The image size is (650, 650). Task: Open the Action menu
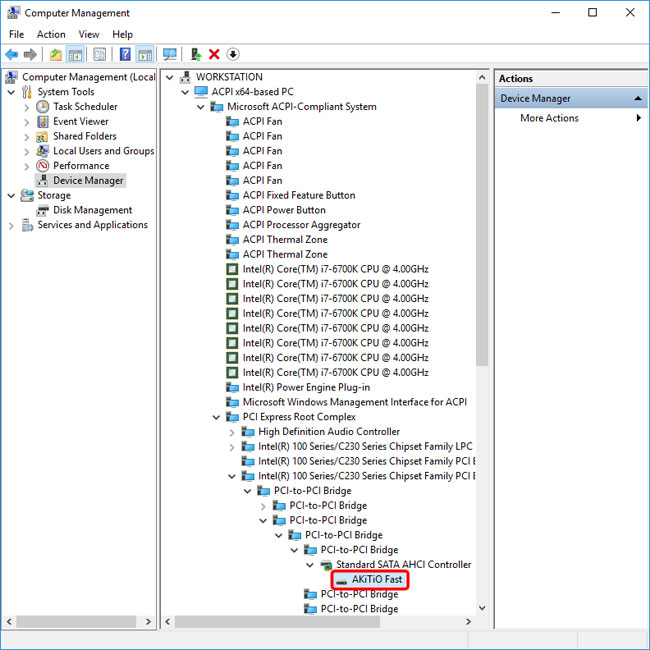51,34
